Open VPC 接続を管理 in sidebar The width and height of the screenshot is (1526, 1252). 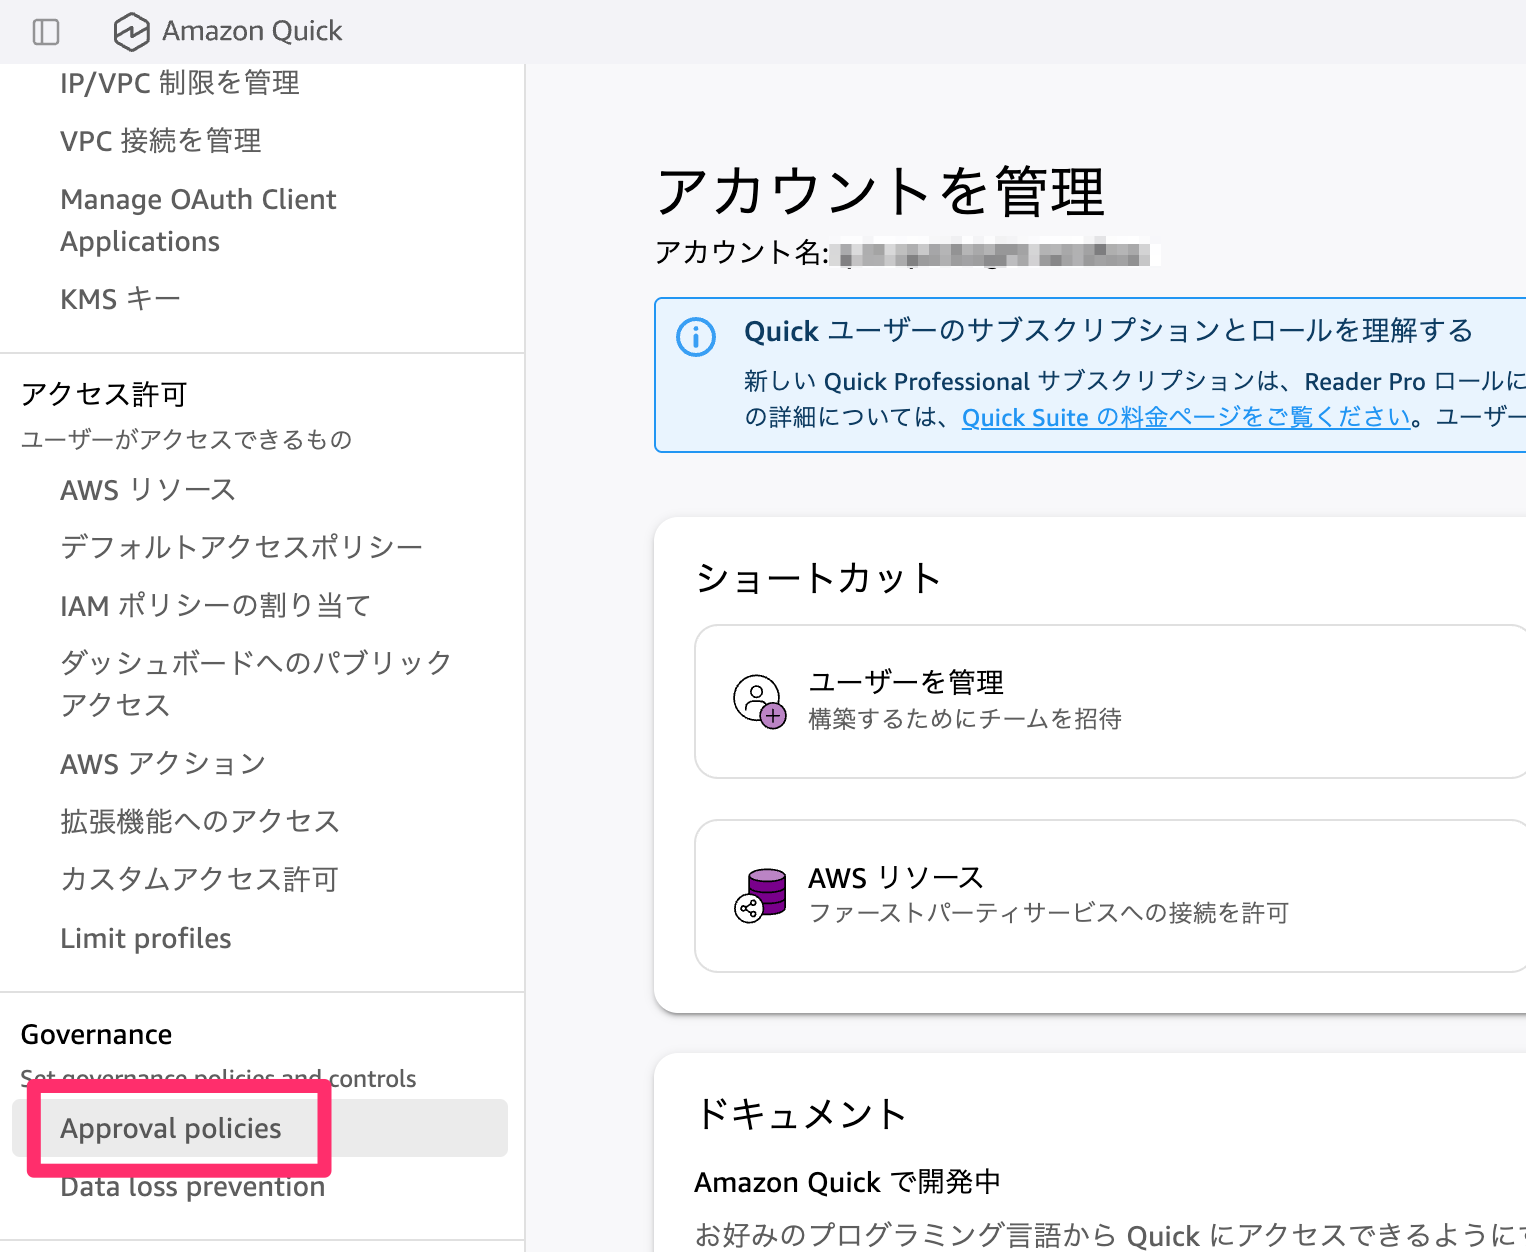(x=161, y=141)
